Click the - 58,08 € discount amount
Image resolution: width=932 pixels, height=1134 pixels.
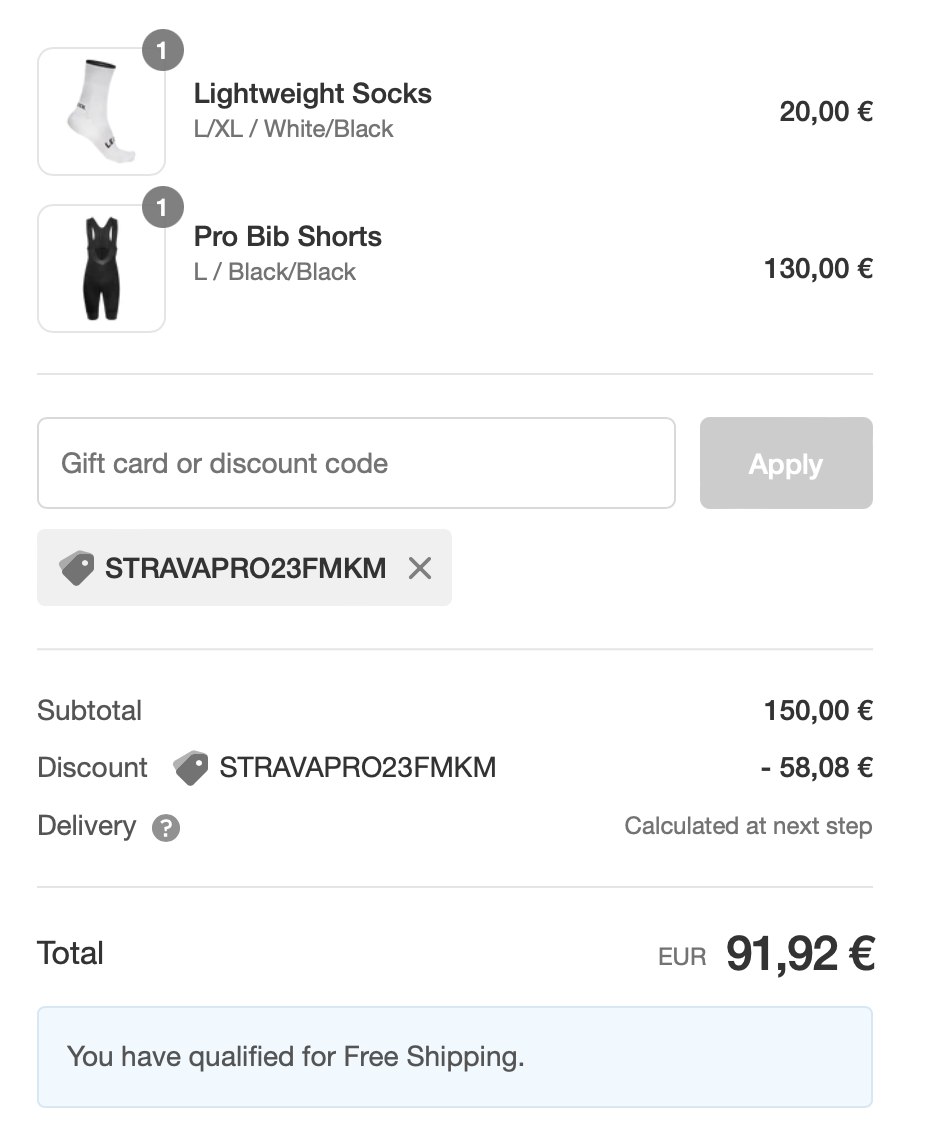point(816,768)
